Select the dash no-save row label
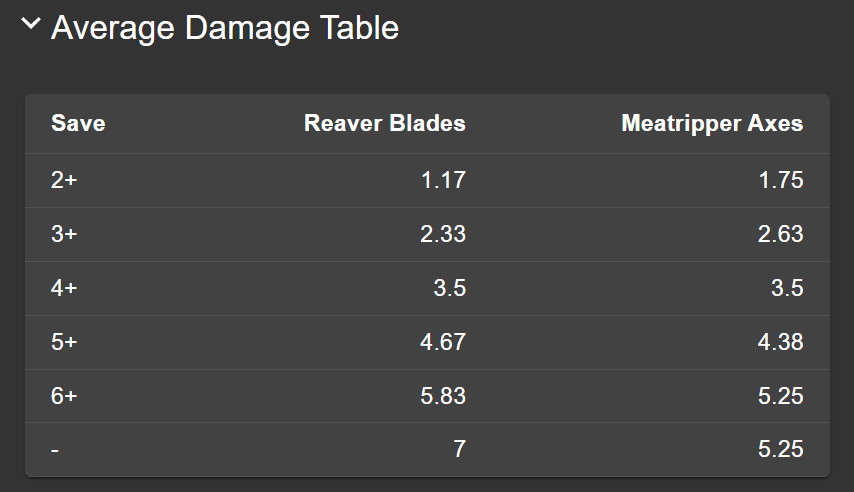The image size is (854, 492). tap(55, 450)
